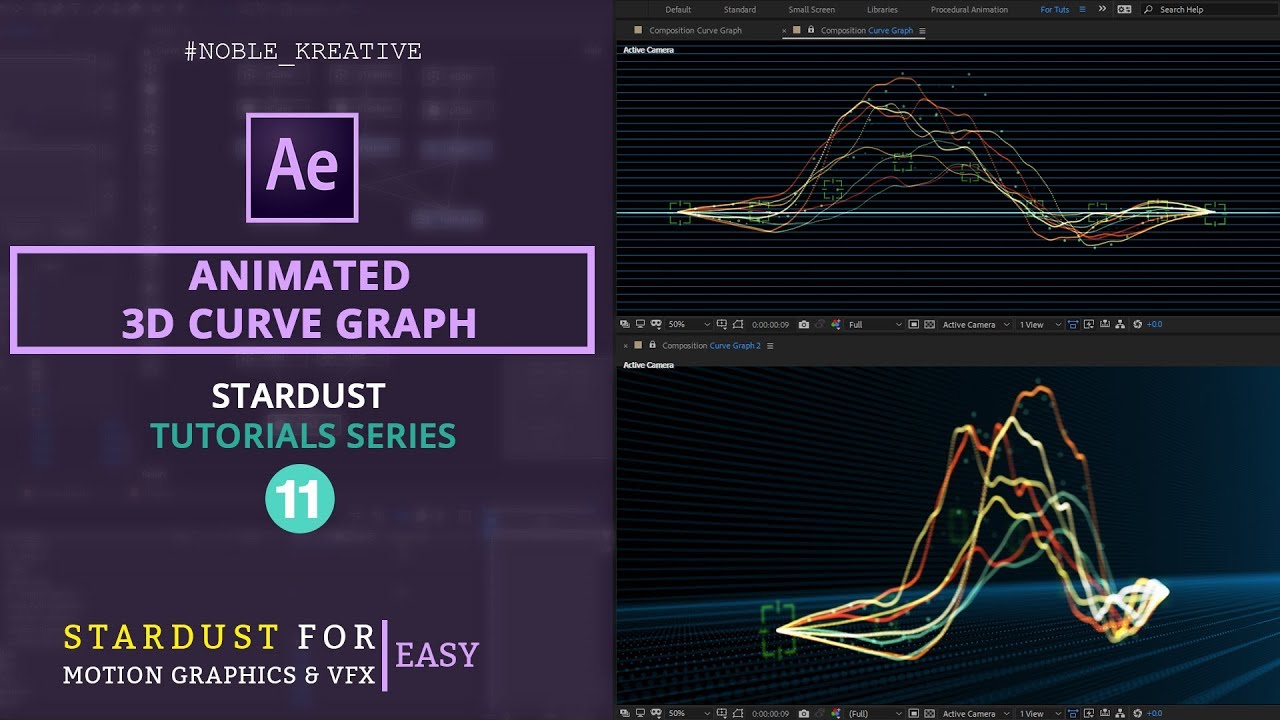Open grid and guide options in upper viewer

[x=721, y=325]
